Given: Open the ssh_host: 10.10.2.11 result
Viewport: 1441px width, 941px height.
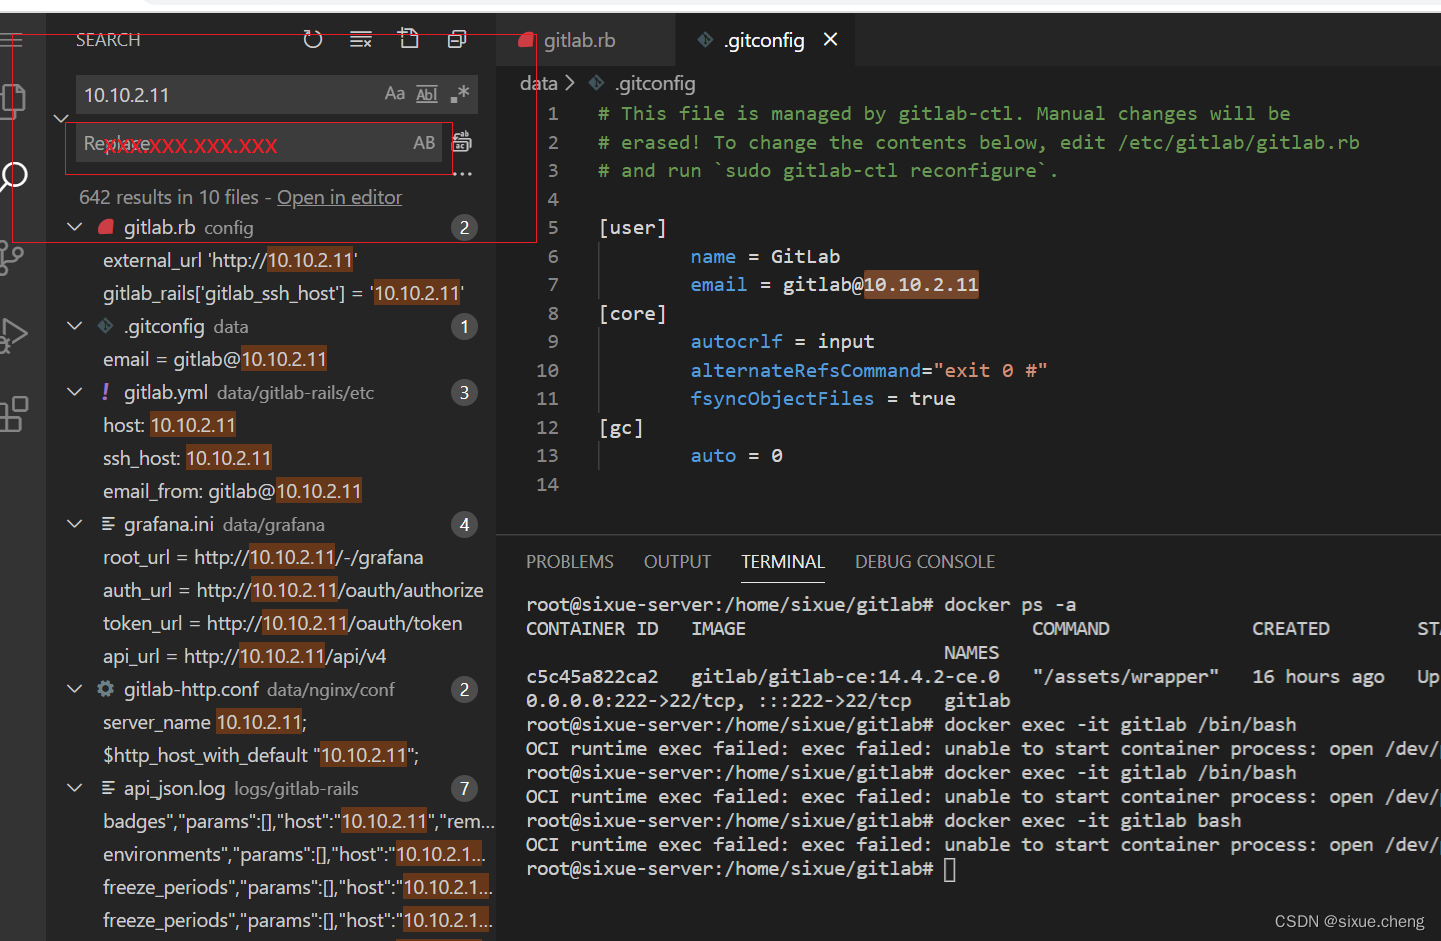Looking at the screenshot, I should (187, 458).
